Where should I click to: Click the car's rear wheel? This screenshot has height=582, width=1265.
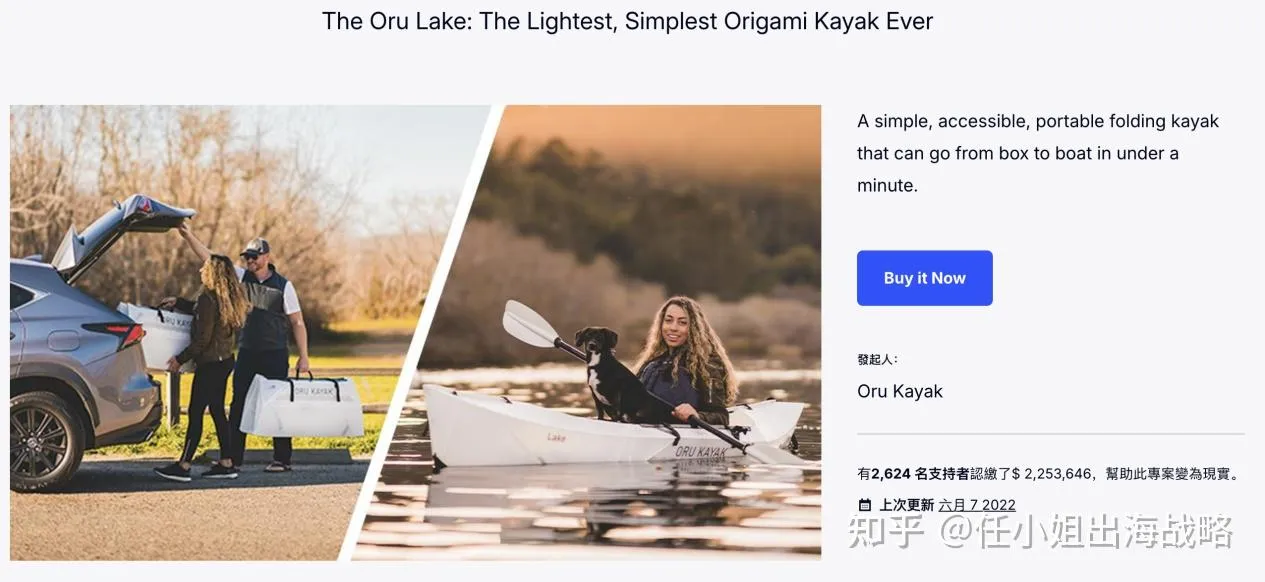[45, 441]
